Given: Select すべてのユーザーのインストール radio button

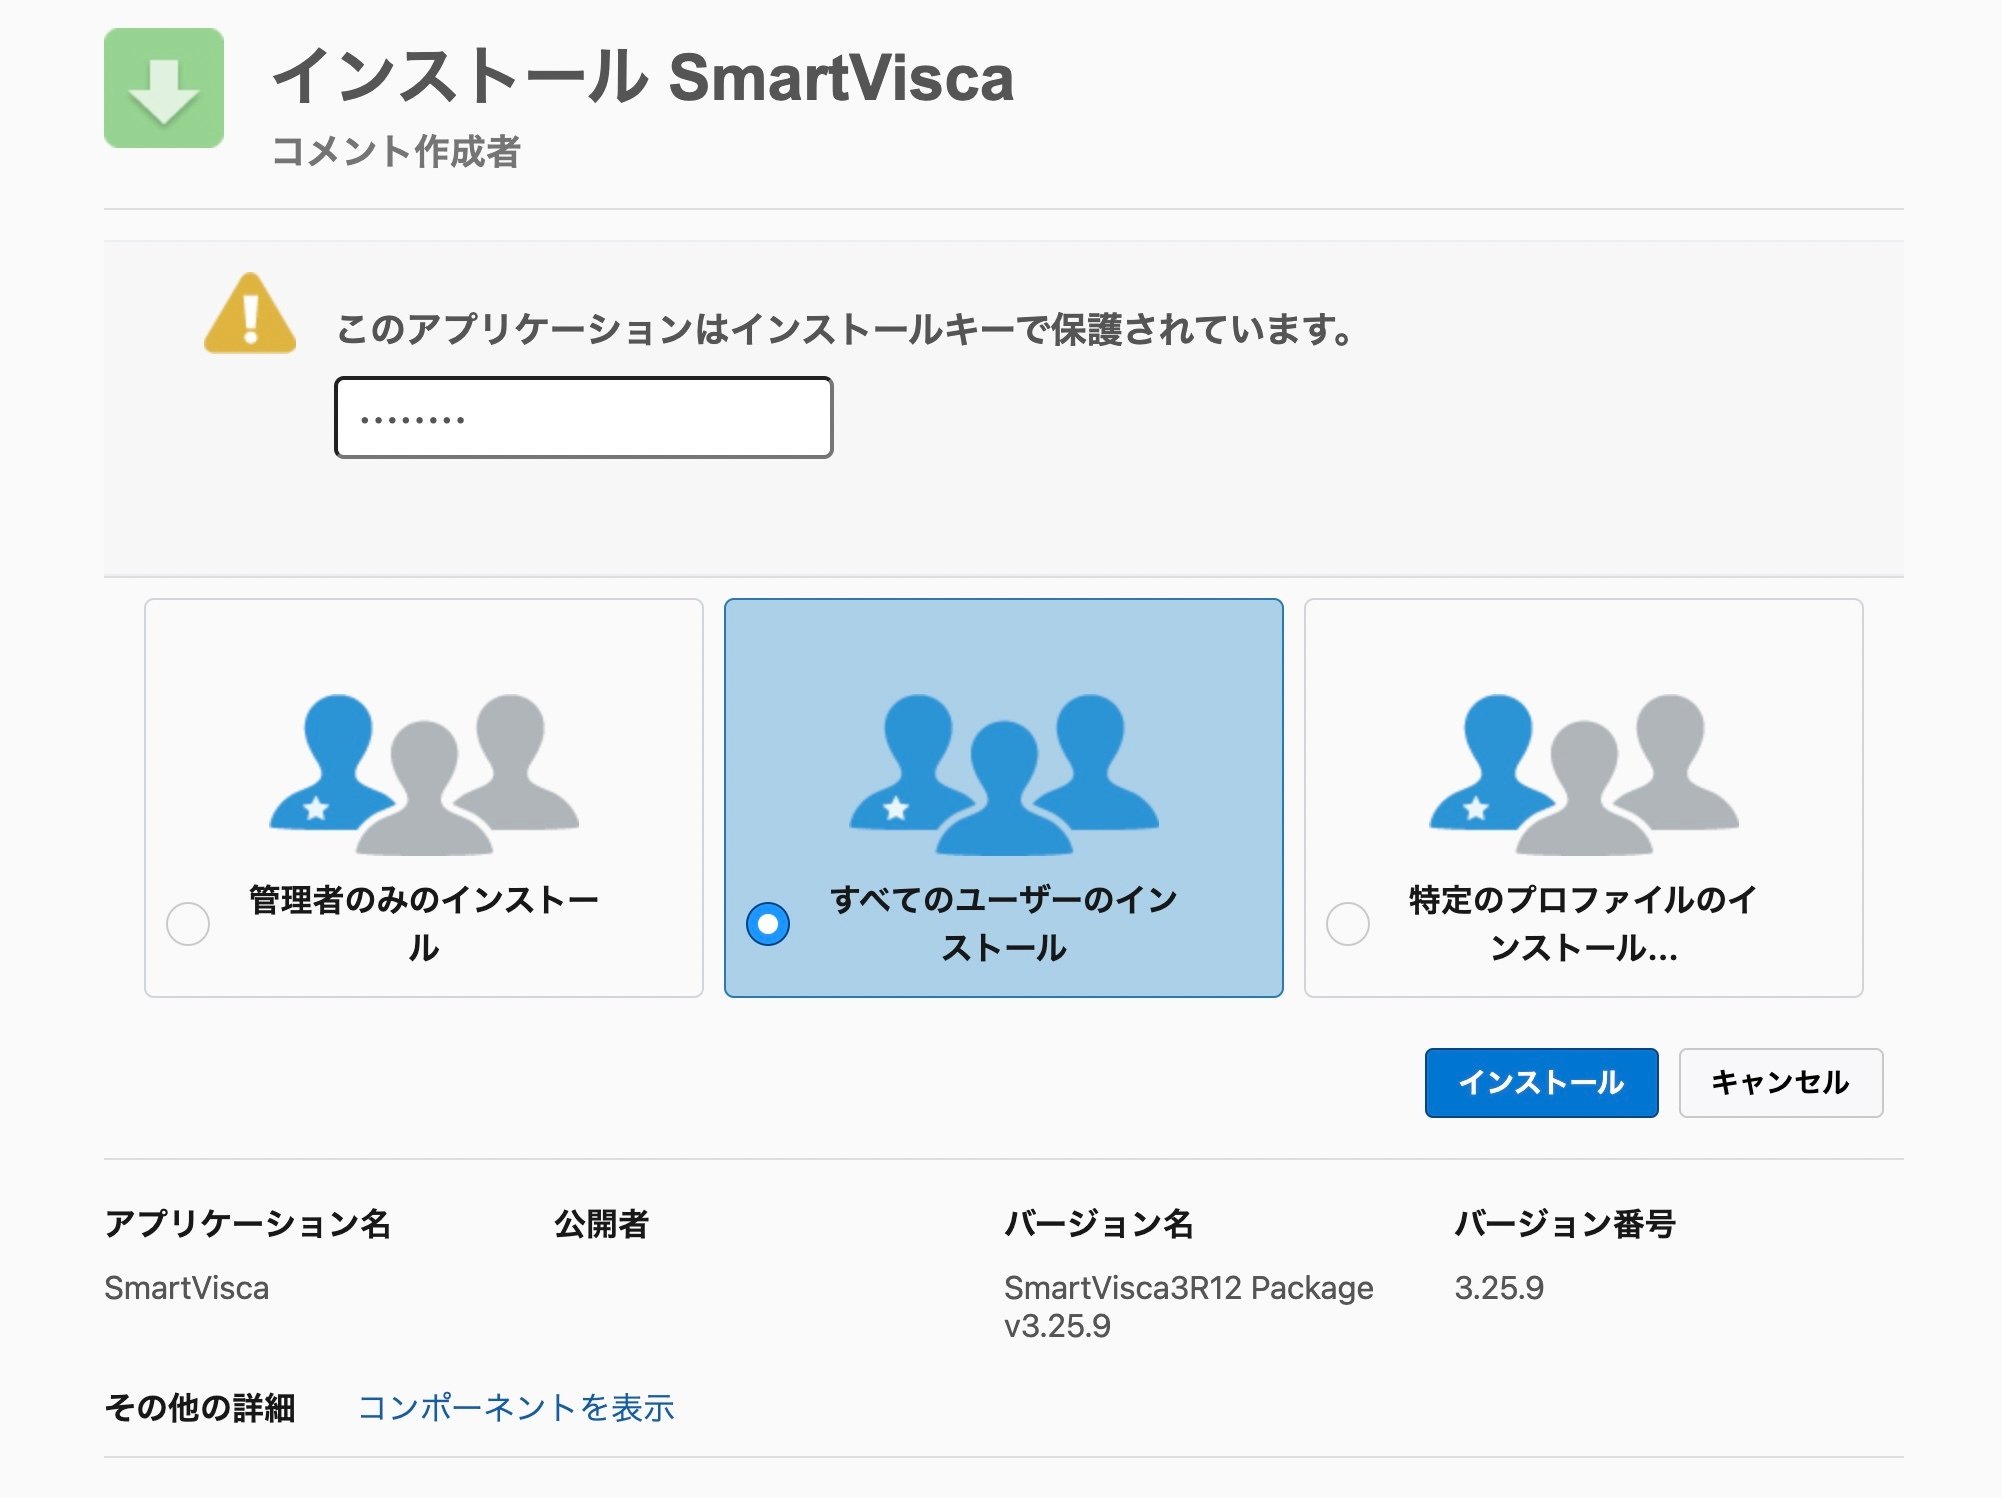Looking at the screenshot, I should [768, 923].
